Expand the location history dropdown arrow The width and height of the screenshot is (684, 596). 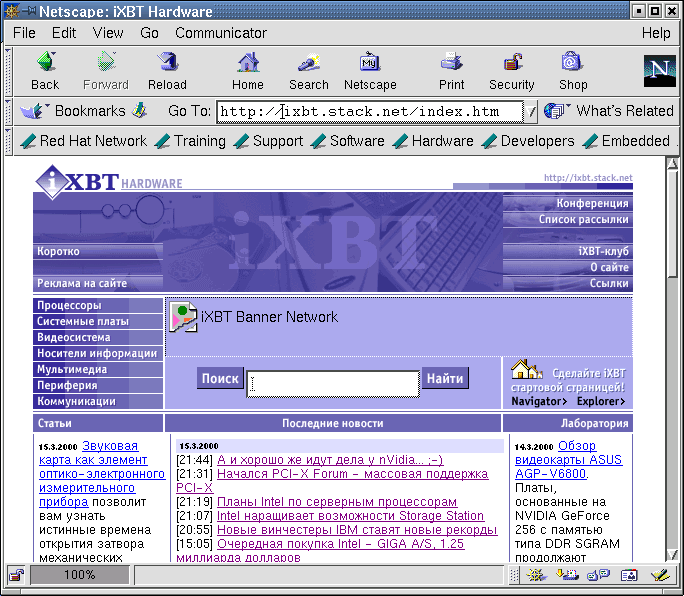533,112
